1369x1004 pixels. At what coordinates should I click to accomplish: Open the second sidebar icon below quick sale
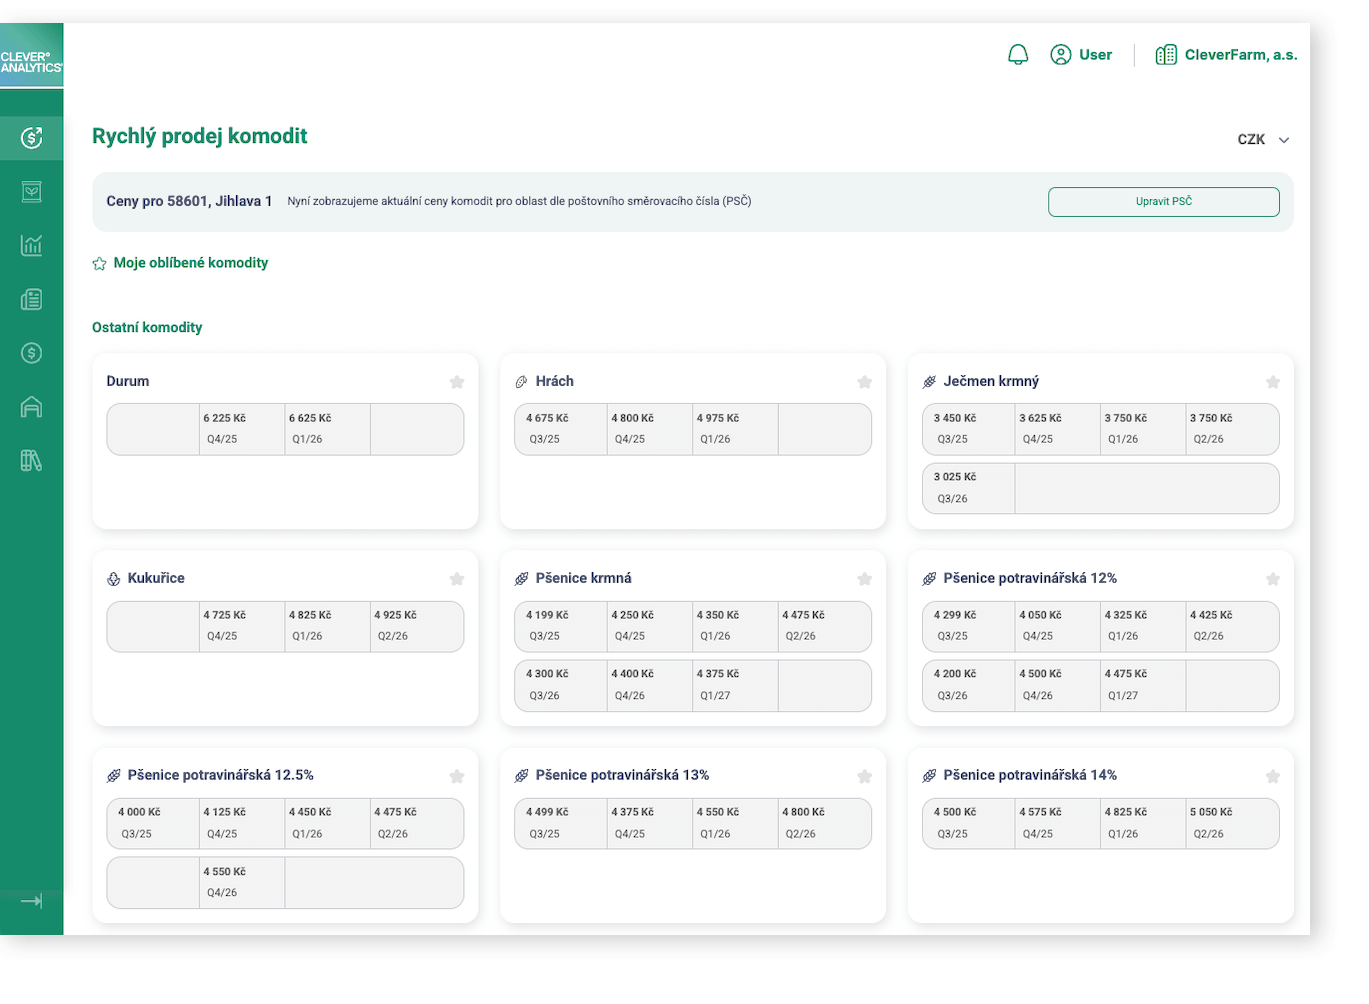[x=31, y=191]
